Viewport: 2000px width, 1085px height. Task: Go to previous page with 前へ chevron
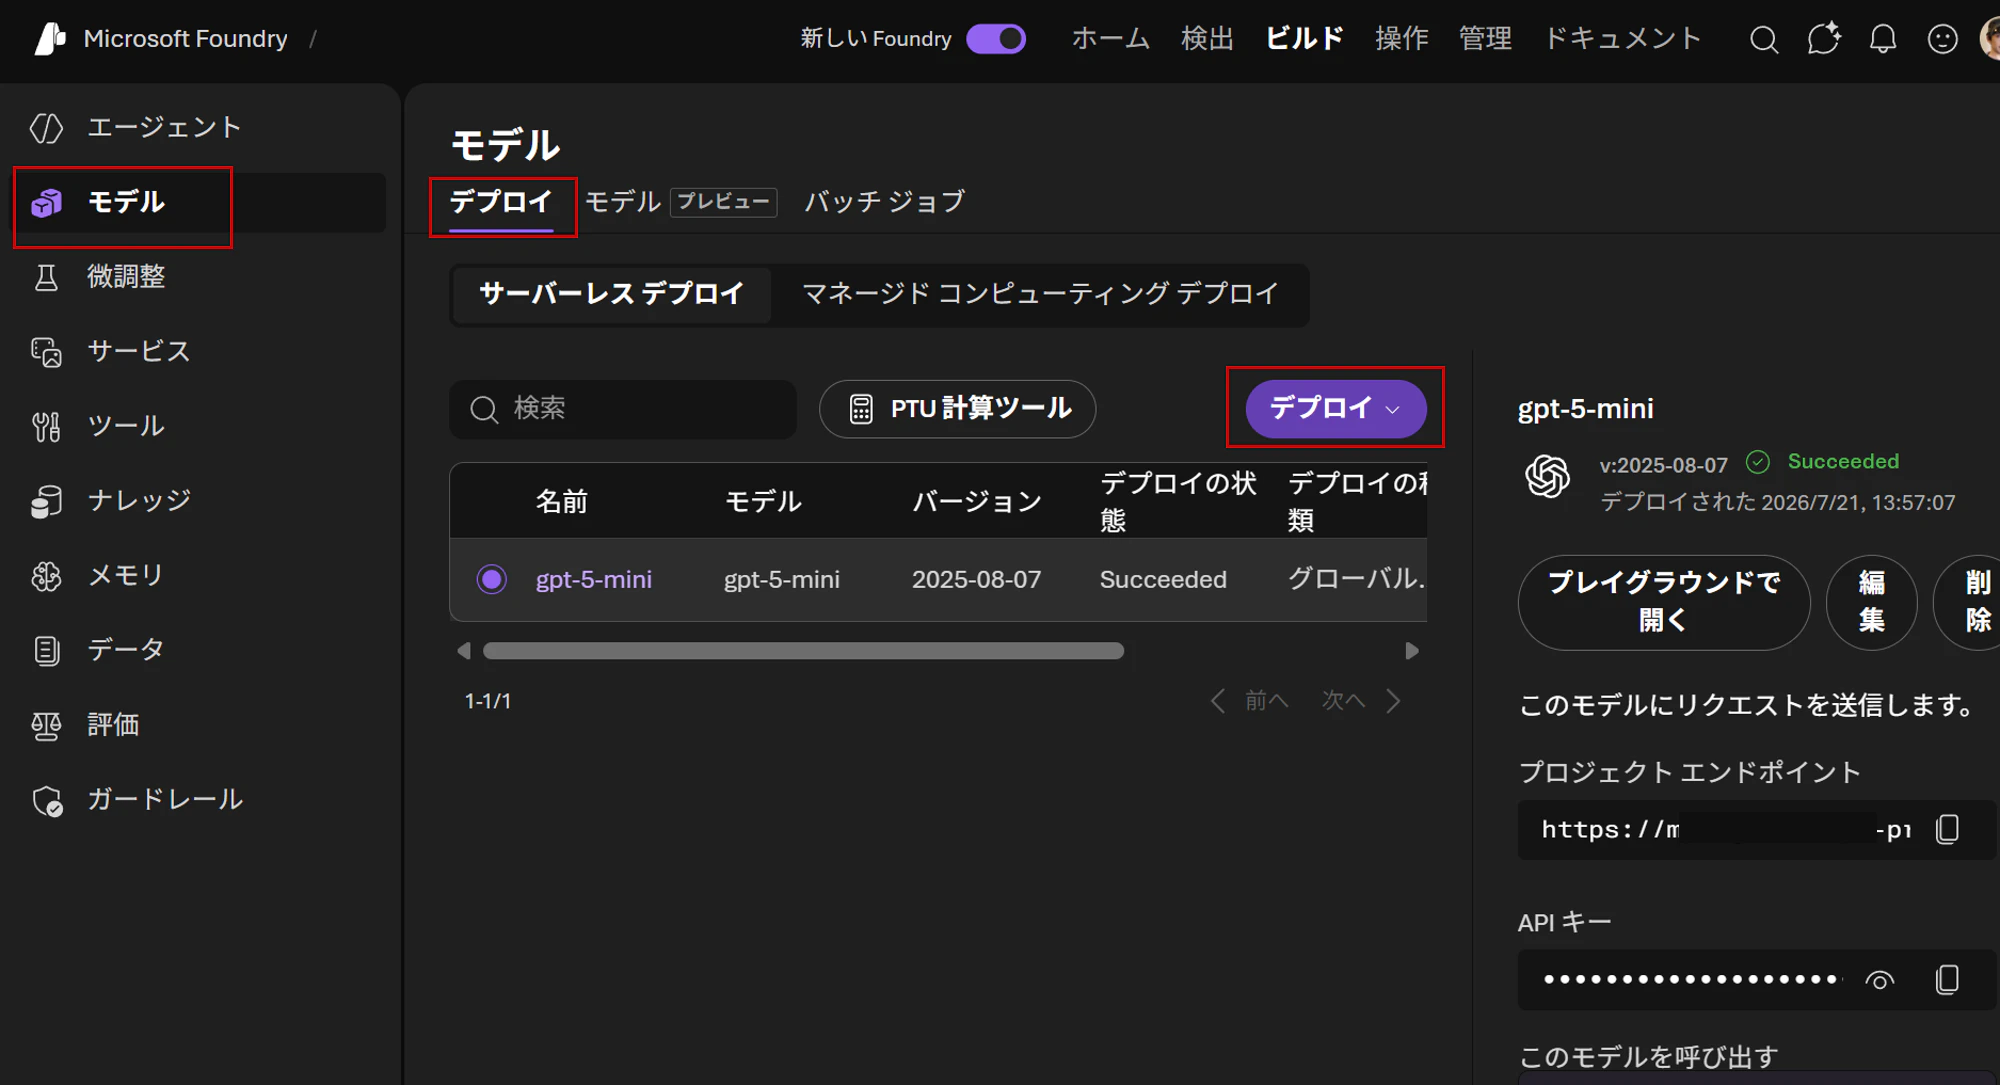1217,701
